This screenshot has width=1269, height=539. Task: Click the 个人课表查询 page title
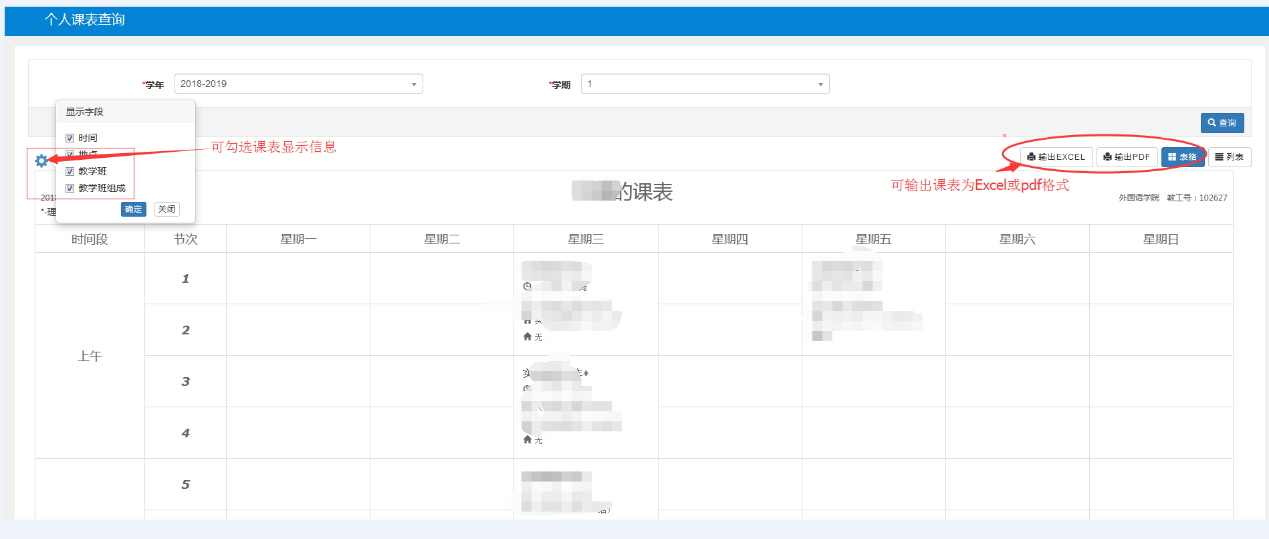tap(85, 20)
